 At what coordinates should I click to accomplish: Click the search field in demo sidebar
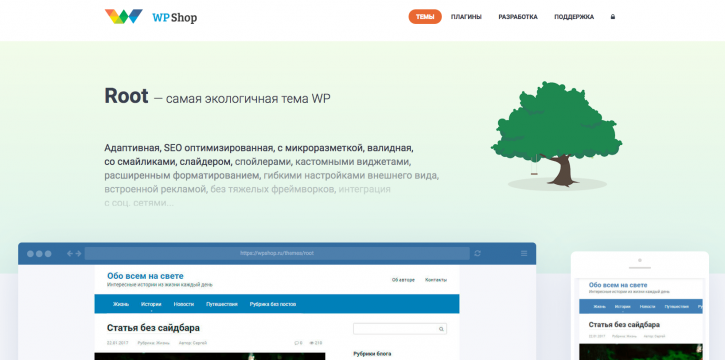400,329
